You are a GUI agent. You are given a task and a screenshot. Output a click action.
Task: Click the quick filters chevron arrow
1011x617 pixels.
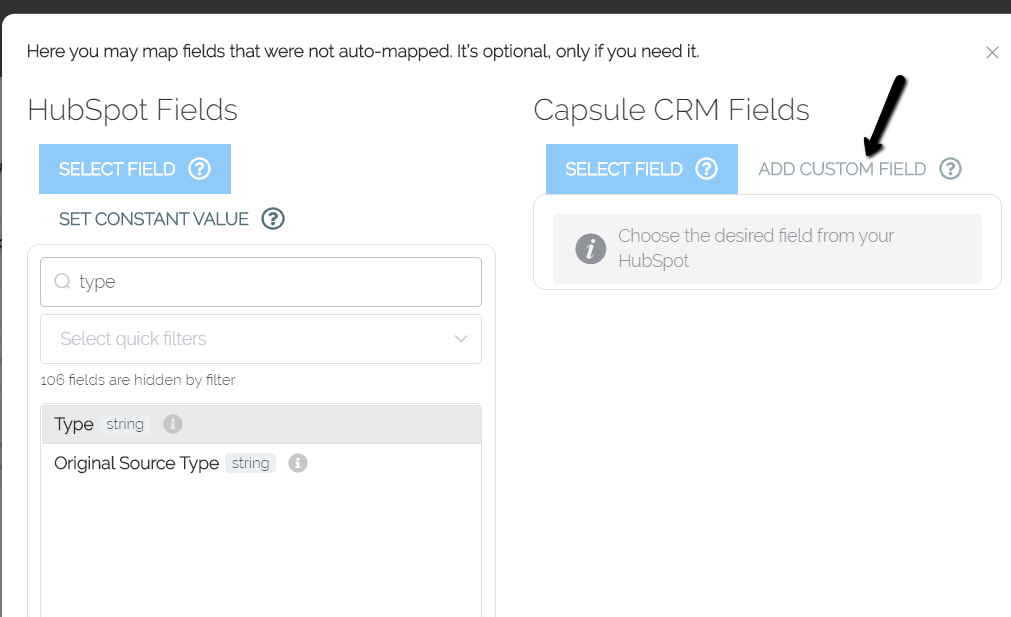click(460, 339)
